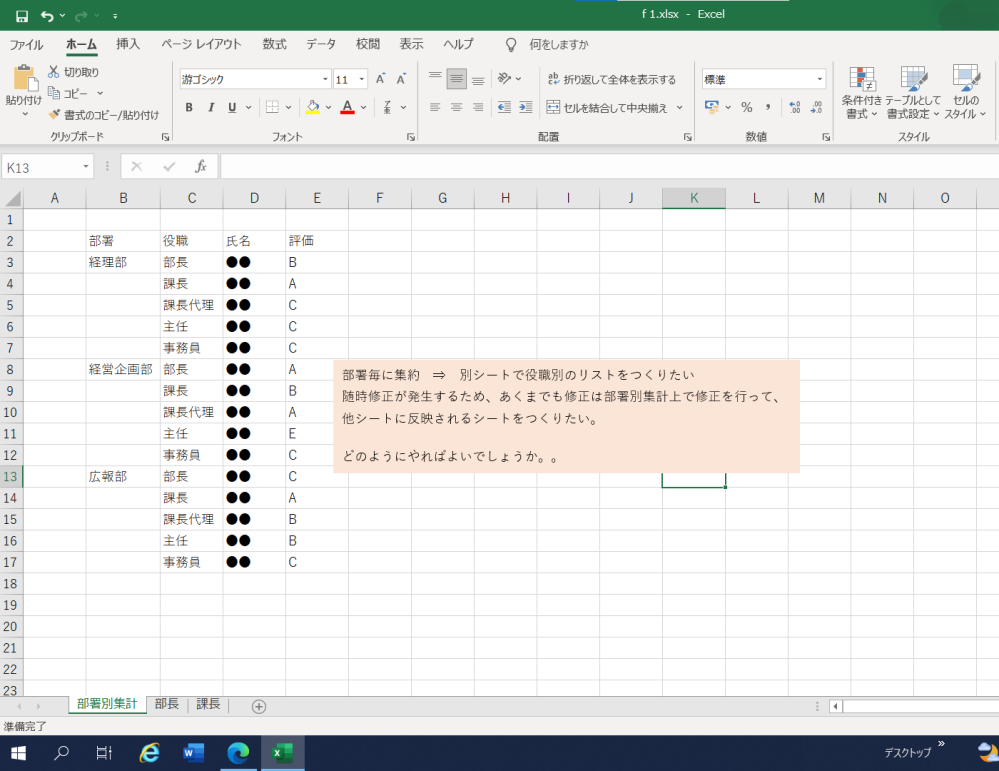Align text to bottom

pyautogui.click(x=478, y=79)
